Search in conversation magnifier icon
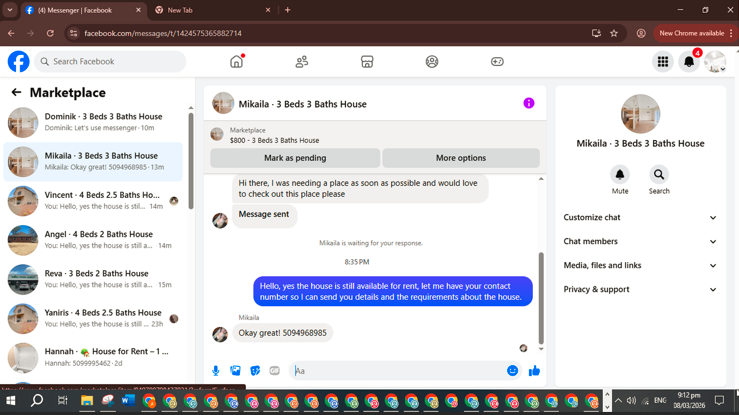This screenshot has width=739, height=415. click(x=659, y=175)
